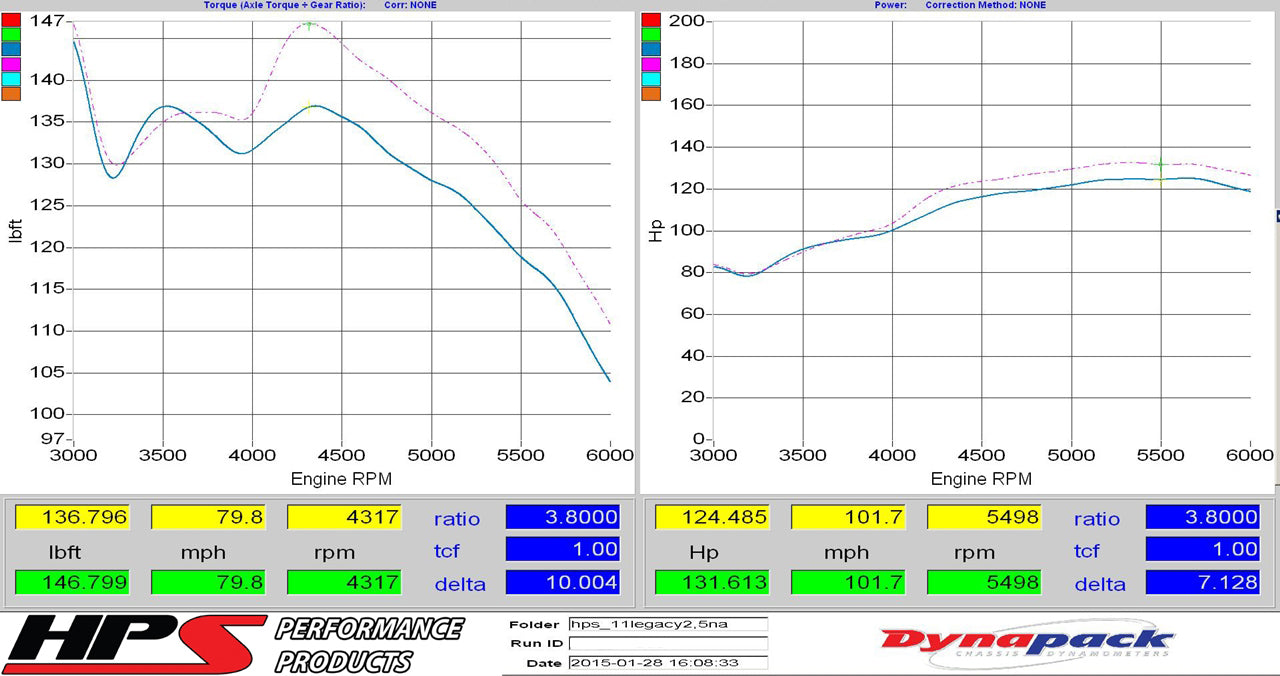The height and width of the screenshot is (676, 1280).
Task: Select the blue channel icon on power chart
Action: pyautogui.click(x=650, y=48)
